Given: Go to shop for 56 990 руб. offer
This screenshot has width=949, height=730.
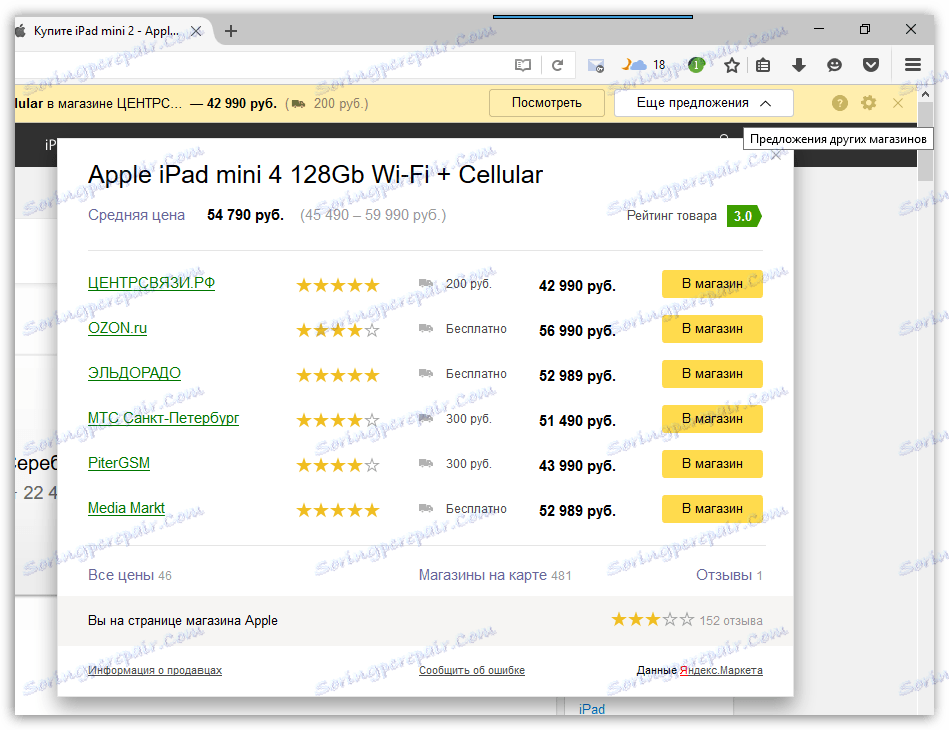Looking at the screenshot, I should point(712,329).
